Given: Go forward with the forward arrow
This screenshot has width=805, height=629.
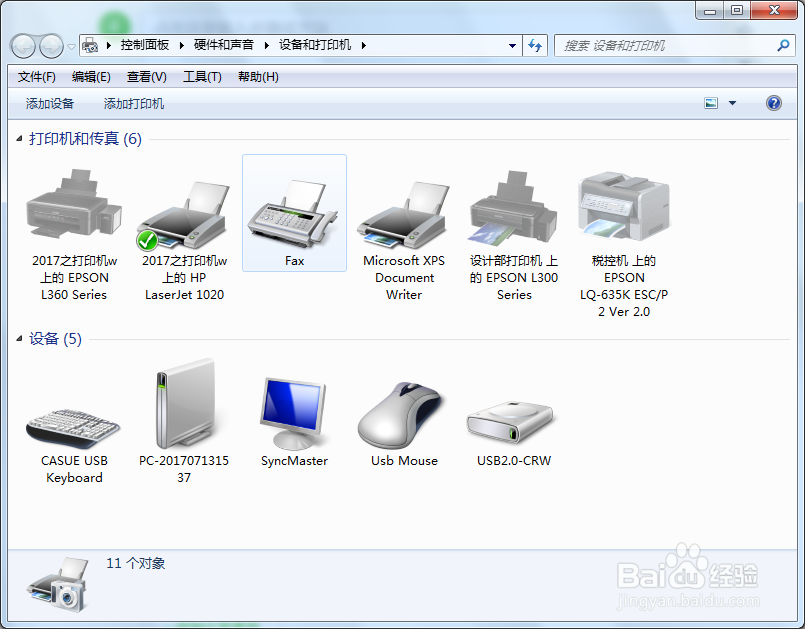Looking at the screenshot, I should click(x=51, y=46).
